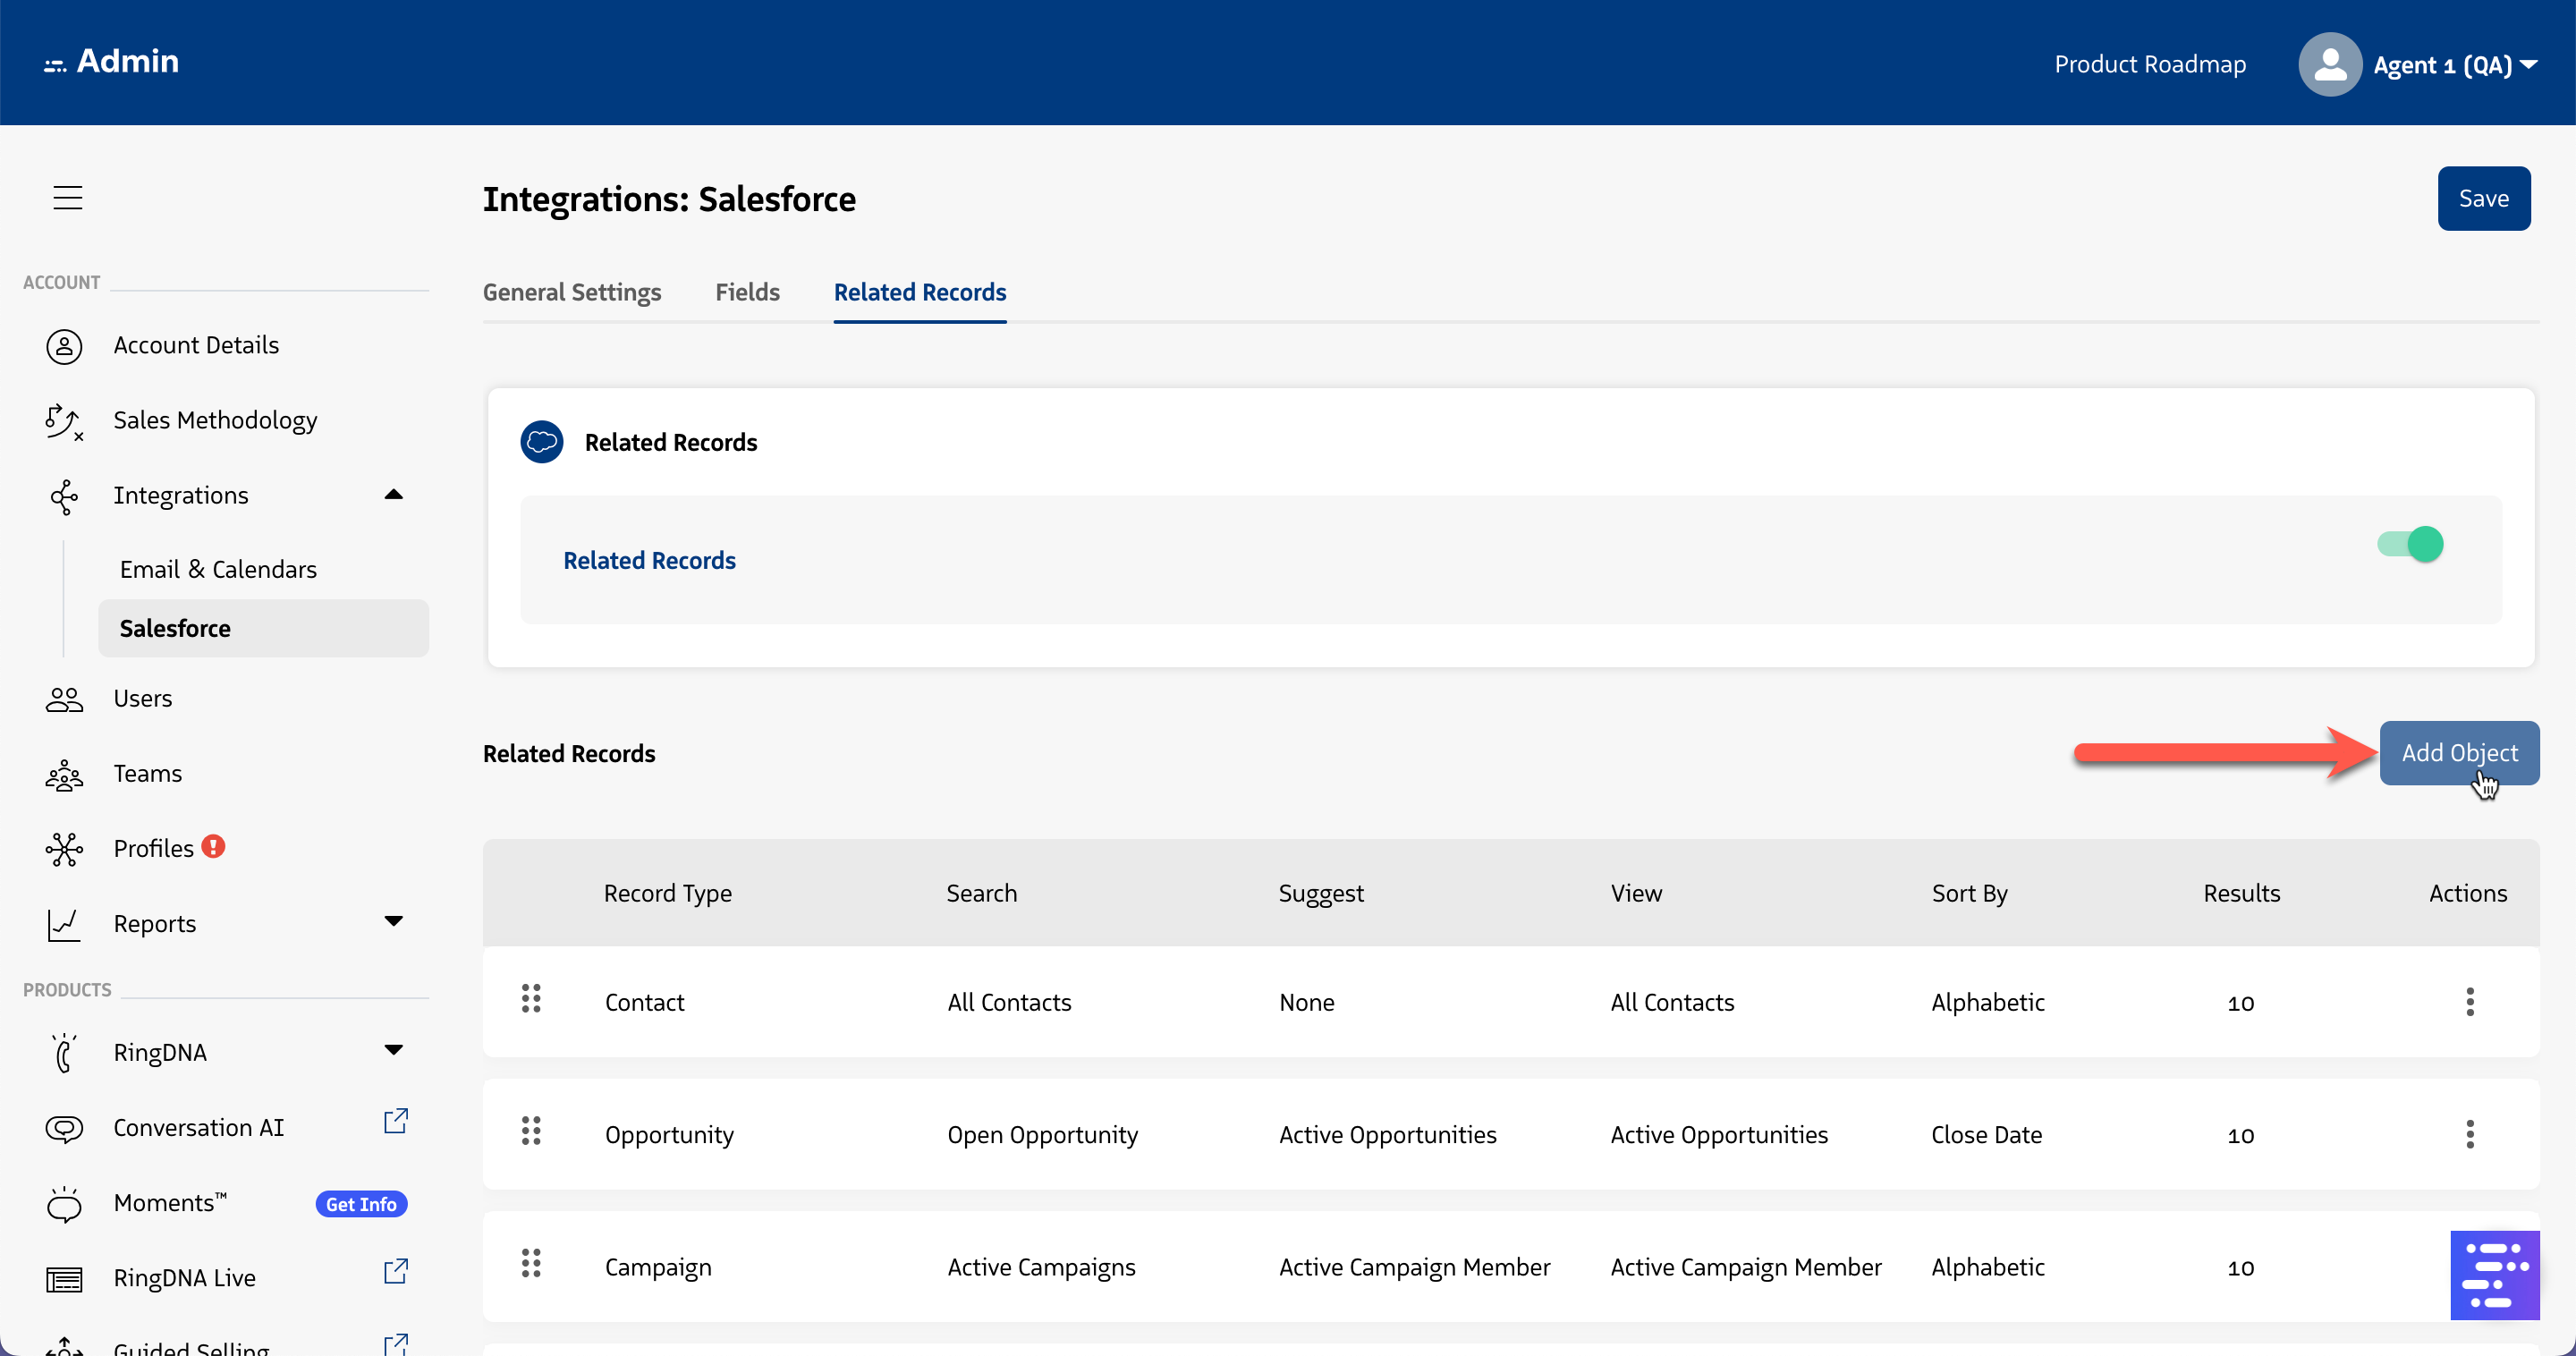Click the Salesforce cloud icon by Related Records
2576x1356 pixels.
pos(542,441)
